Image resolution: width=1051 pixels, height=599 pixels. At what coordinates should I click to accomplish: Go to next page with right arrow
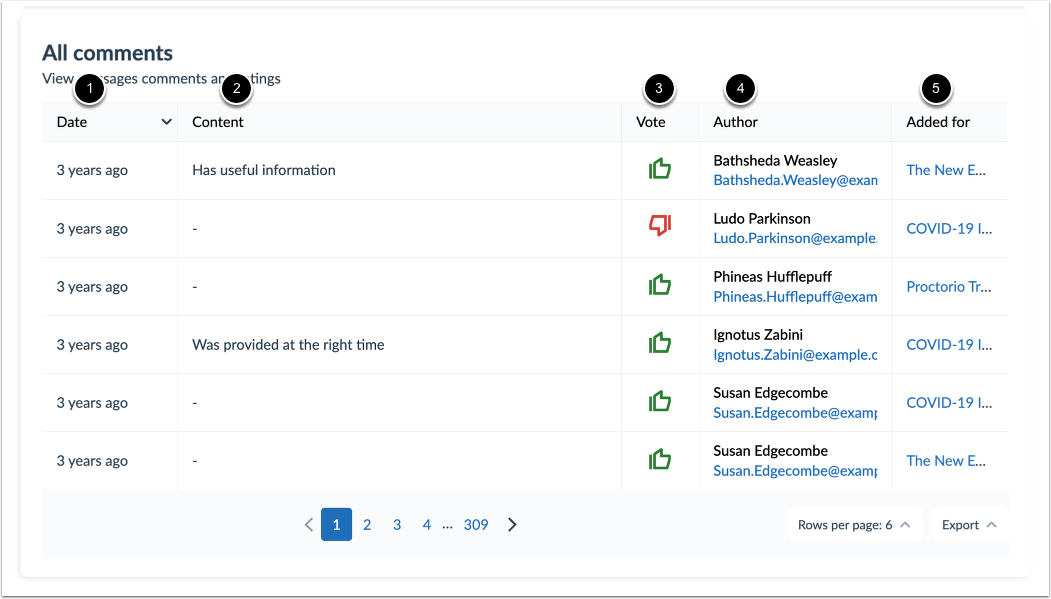pyautogui.click(x=512, y=525)
